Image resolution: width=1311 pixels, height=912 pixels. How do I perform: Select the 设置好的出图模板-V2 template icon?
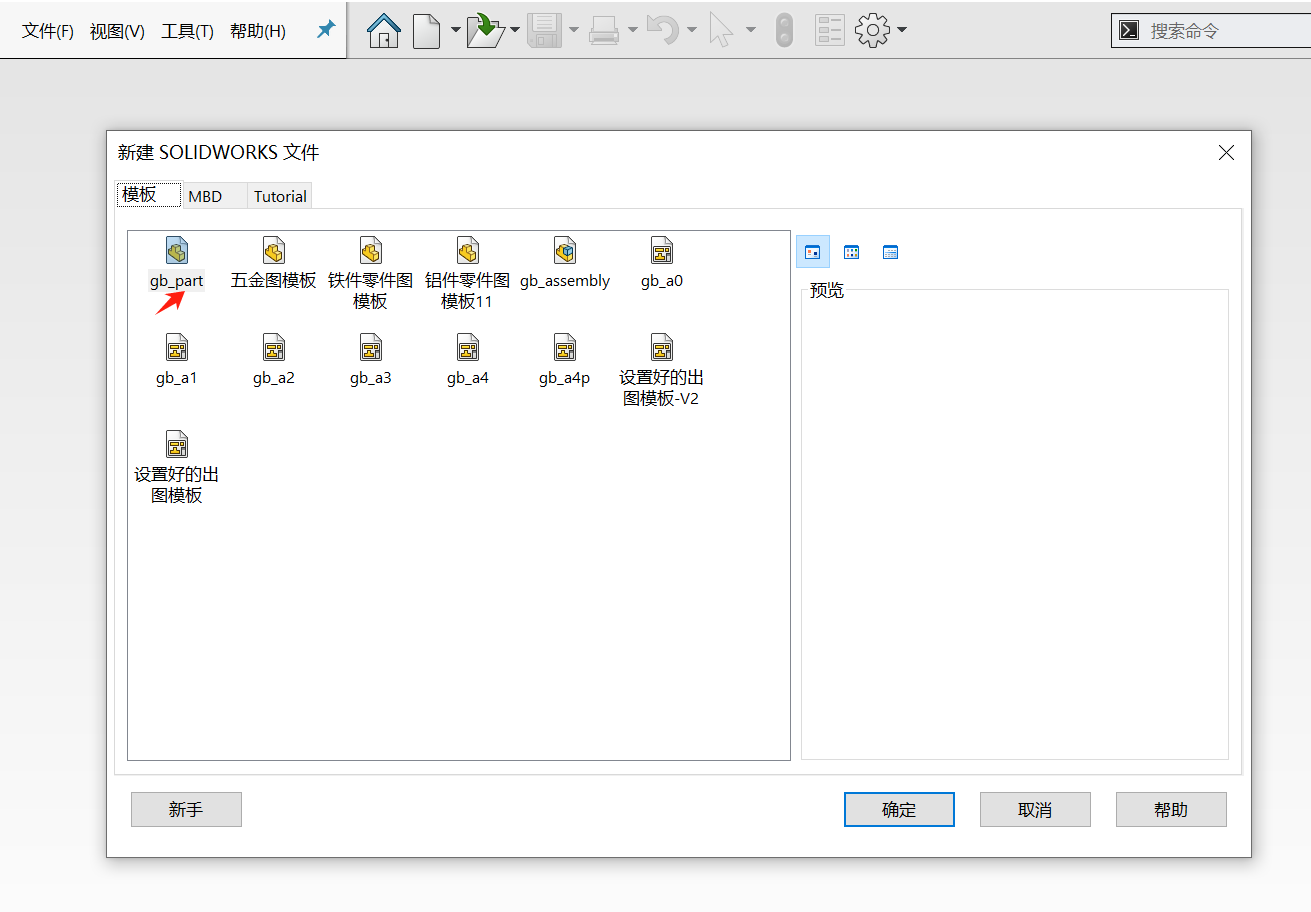[661, 347]
